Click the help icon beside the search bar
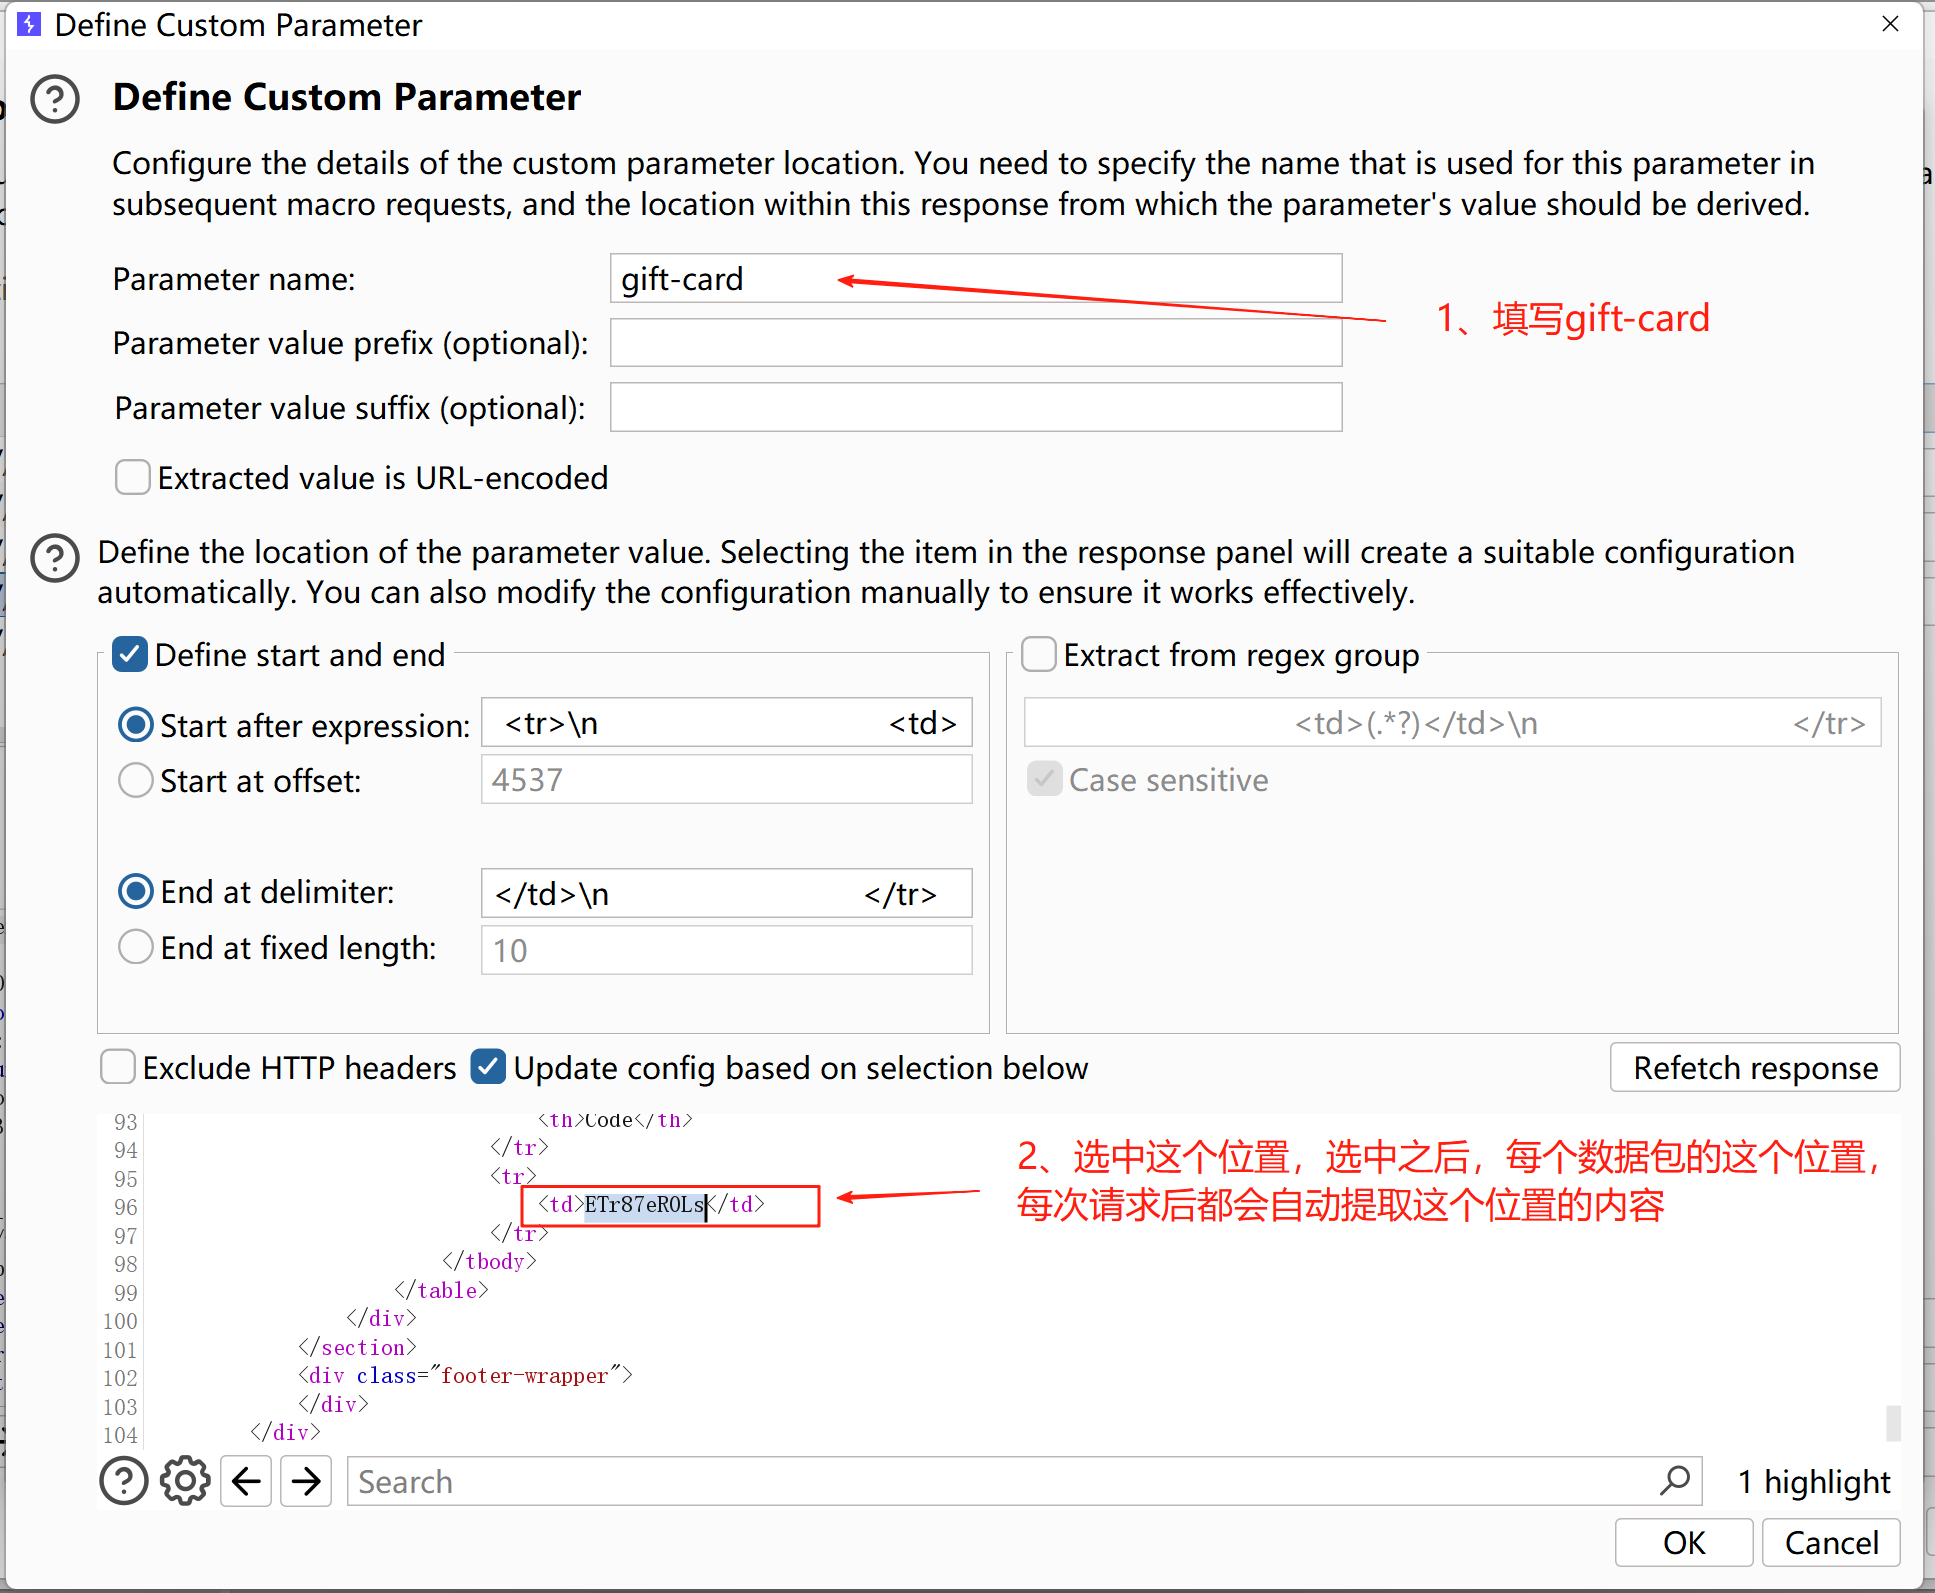The height and width of the screenshot is (1593, 1935). tap(124, 1481)
